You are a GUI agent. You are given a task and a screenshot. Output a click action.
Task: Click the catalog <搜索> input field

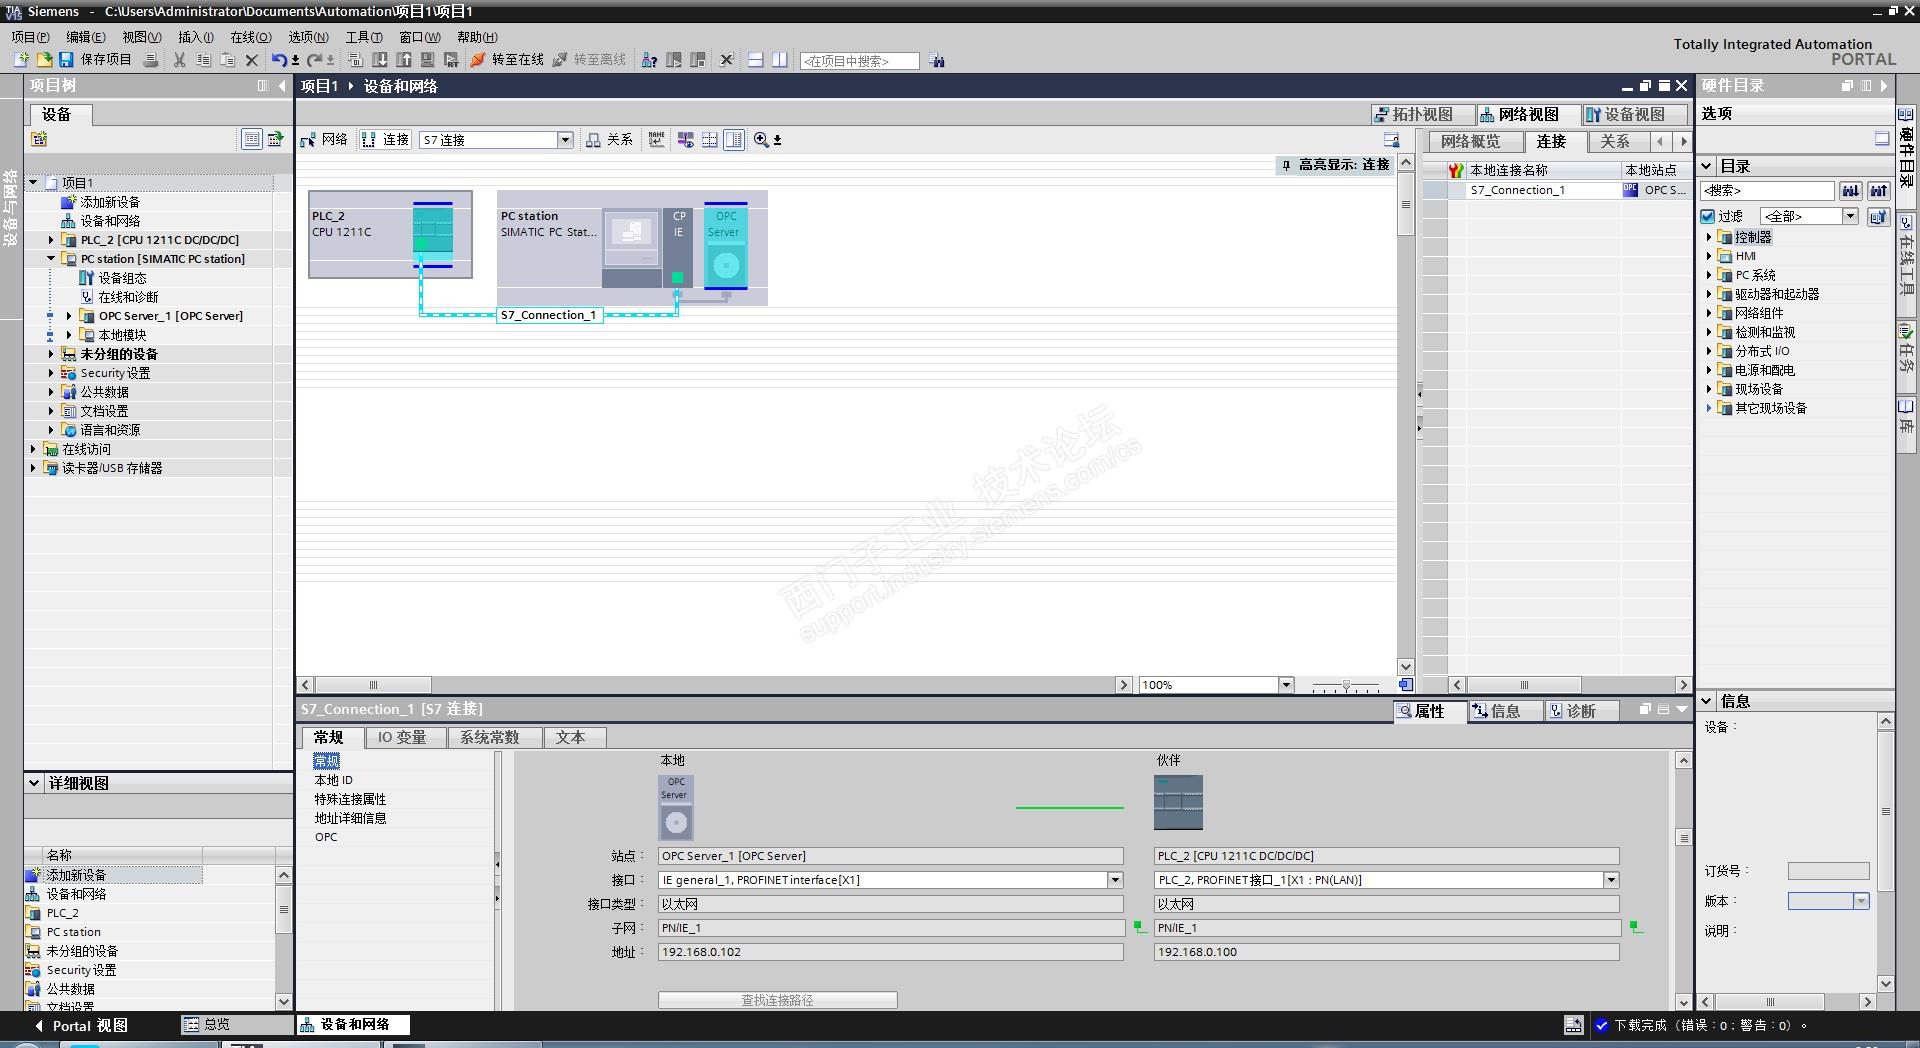[1767, 190]
